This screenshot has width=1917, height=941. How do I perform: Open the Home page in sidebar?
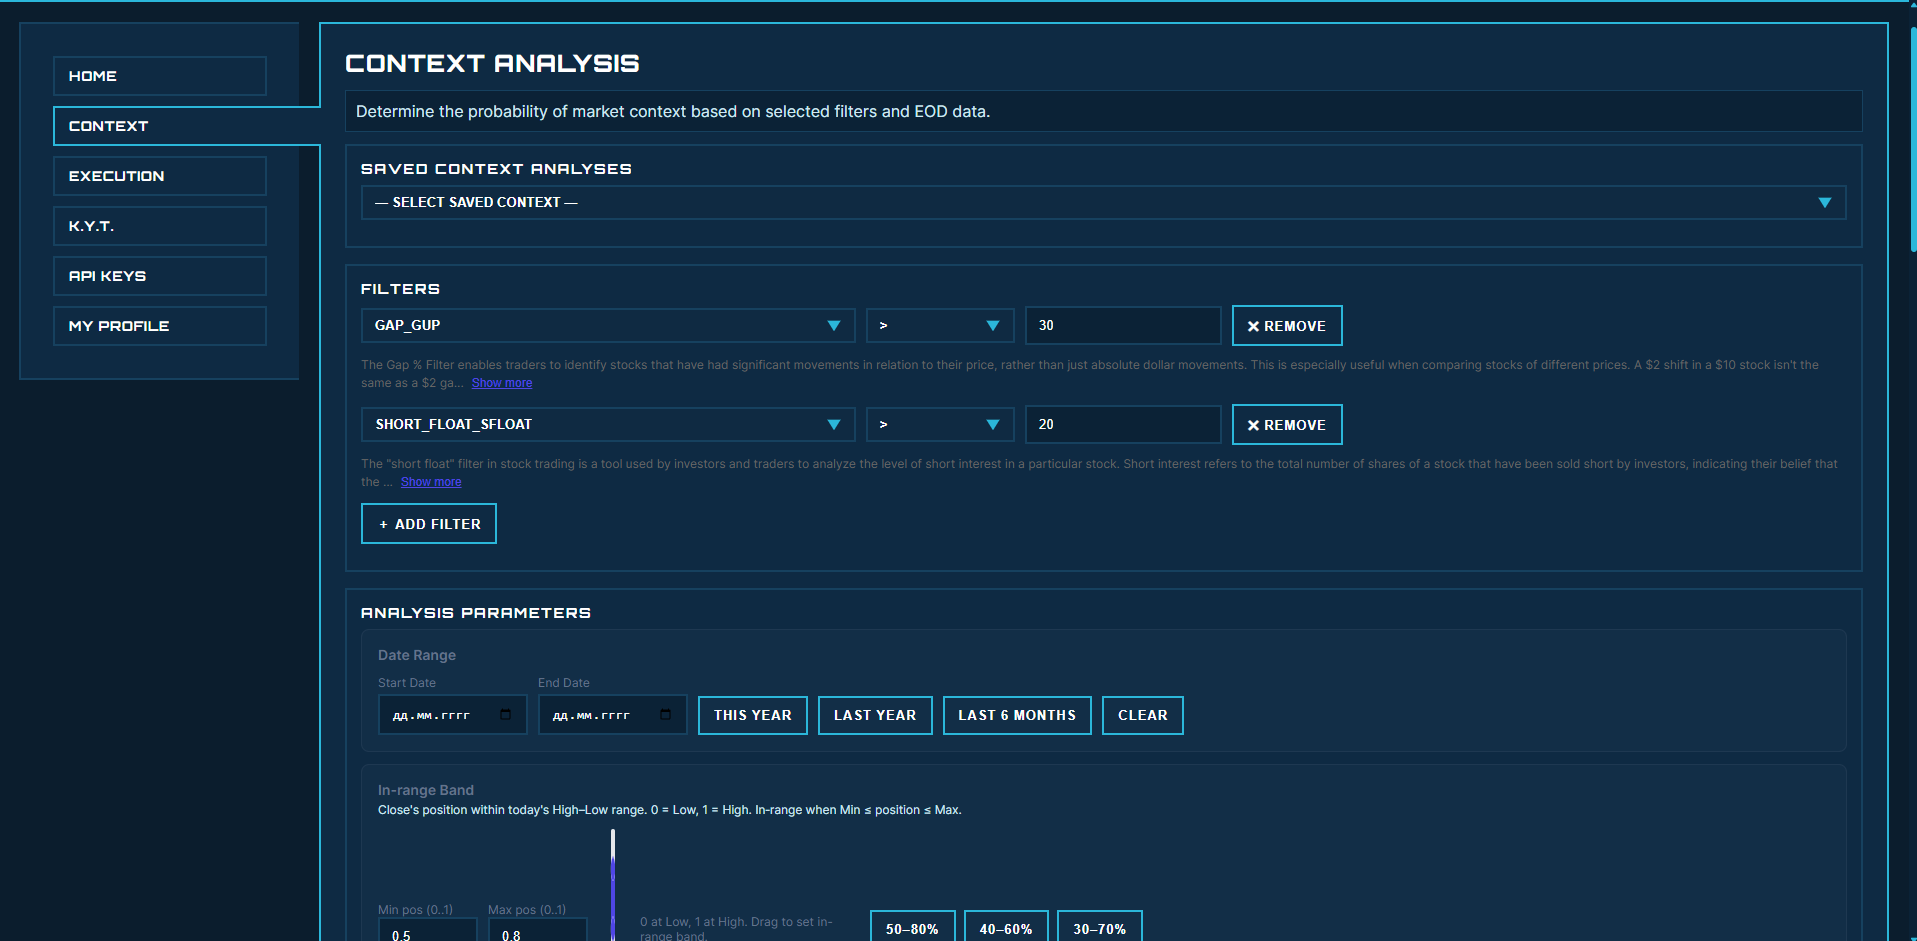point(160,76)
